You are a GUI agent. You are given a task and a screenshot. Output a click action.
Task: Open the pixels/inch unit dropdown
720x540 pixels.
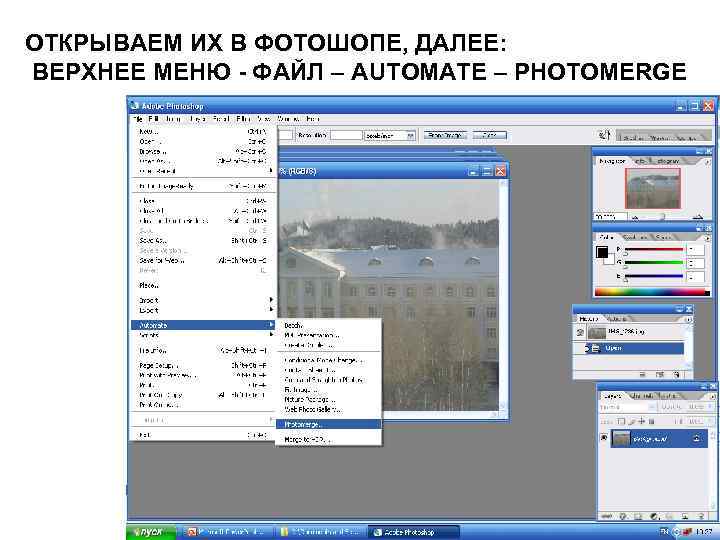(x=411, y=135)
